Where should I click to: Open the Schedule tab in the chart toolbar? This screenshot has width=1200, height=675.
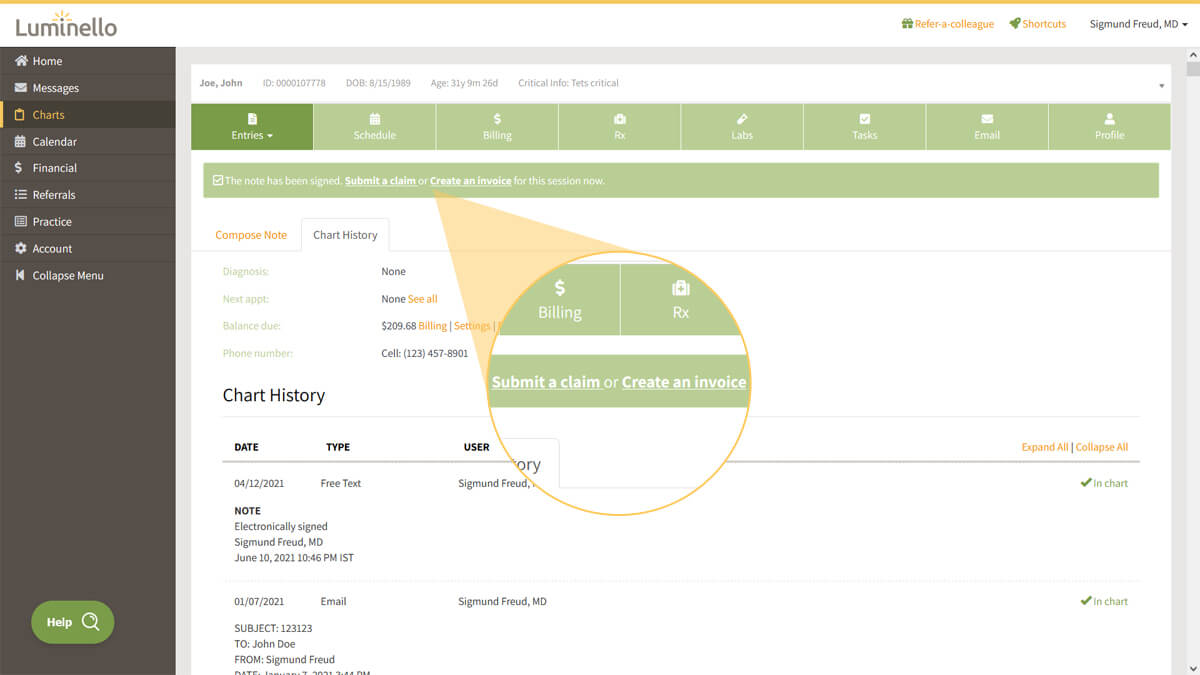374,127
